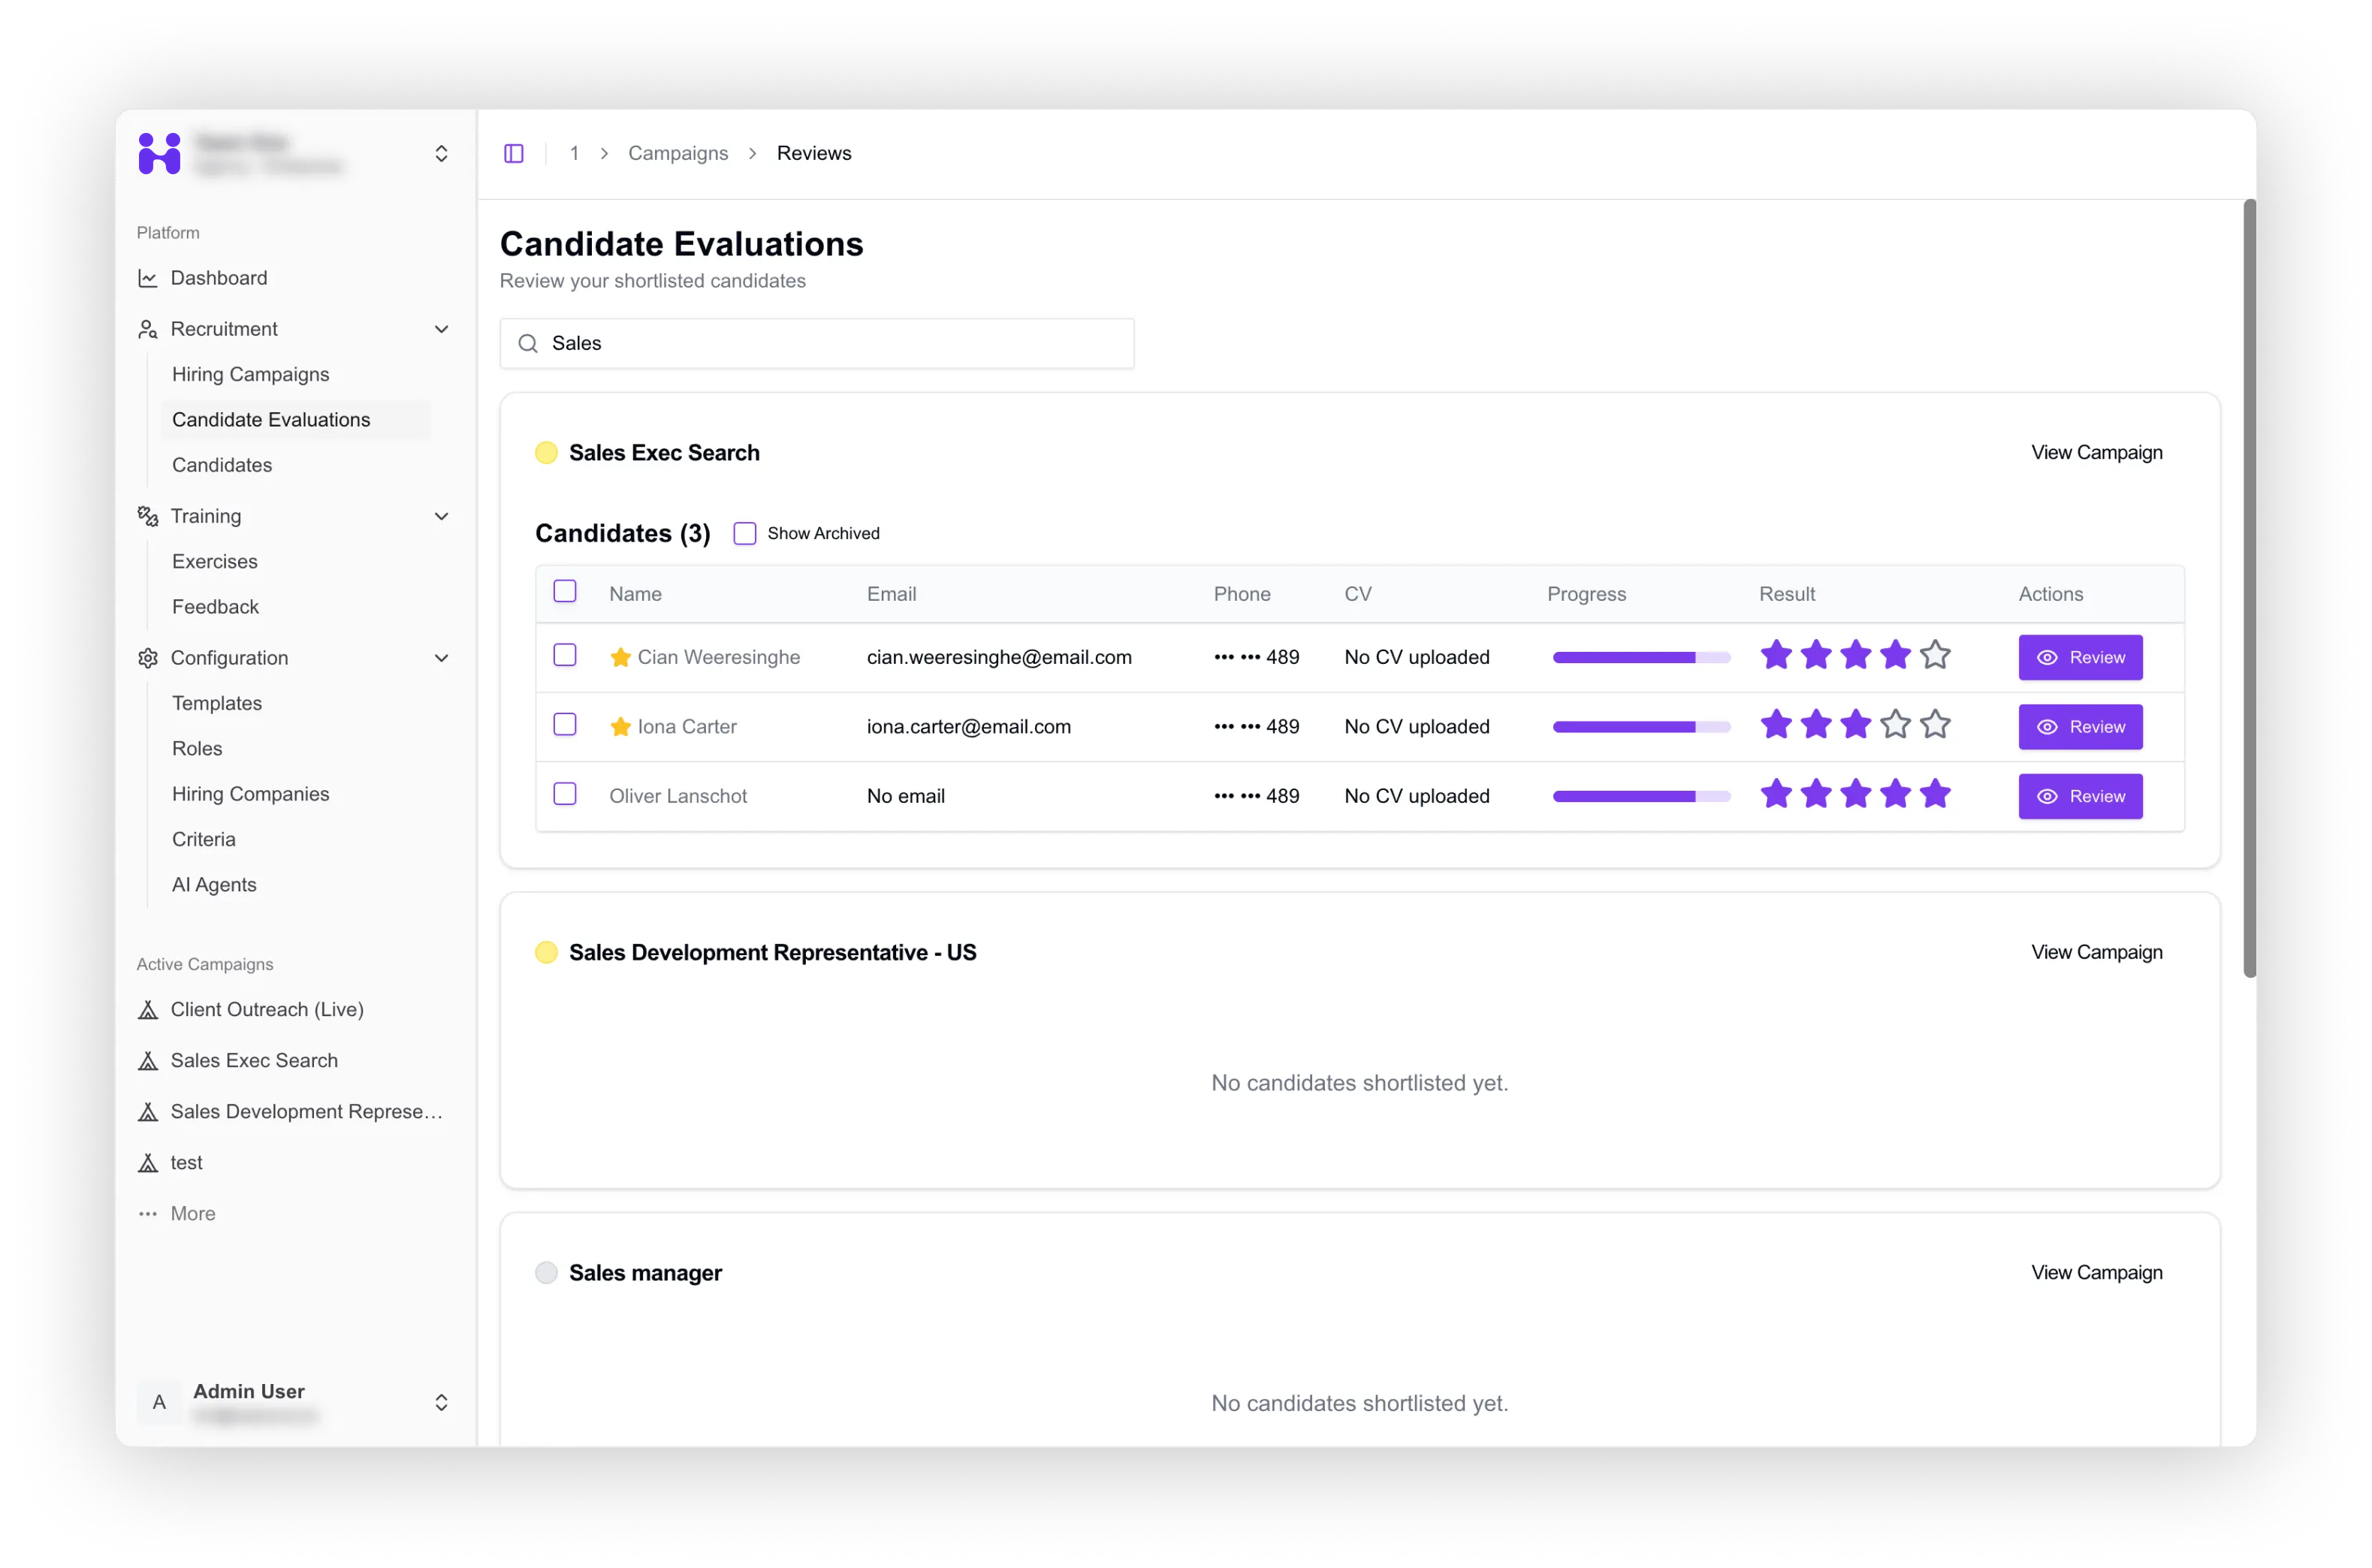Enable the Show Archived checkbox
2372x1568 pixels.
tap(745, 534)
